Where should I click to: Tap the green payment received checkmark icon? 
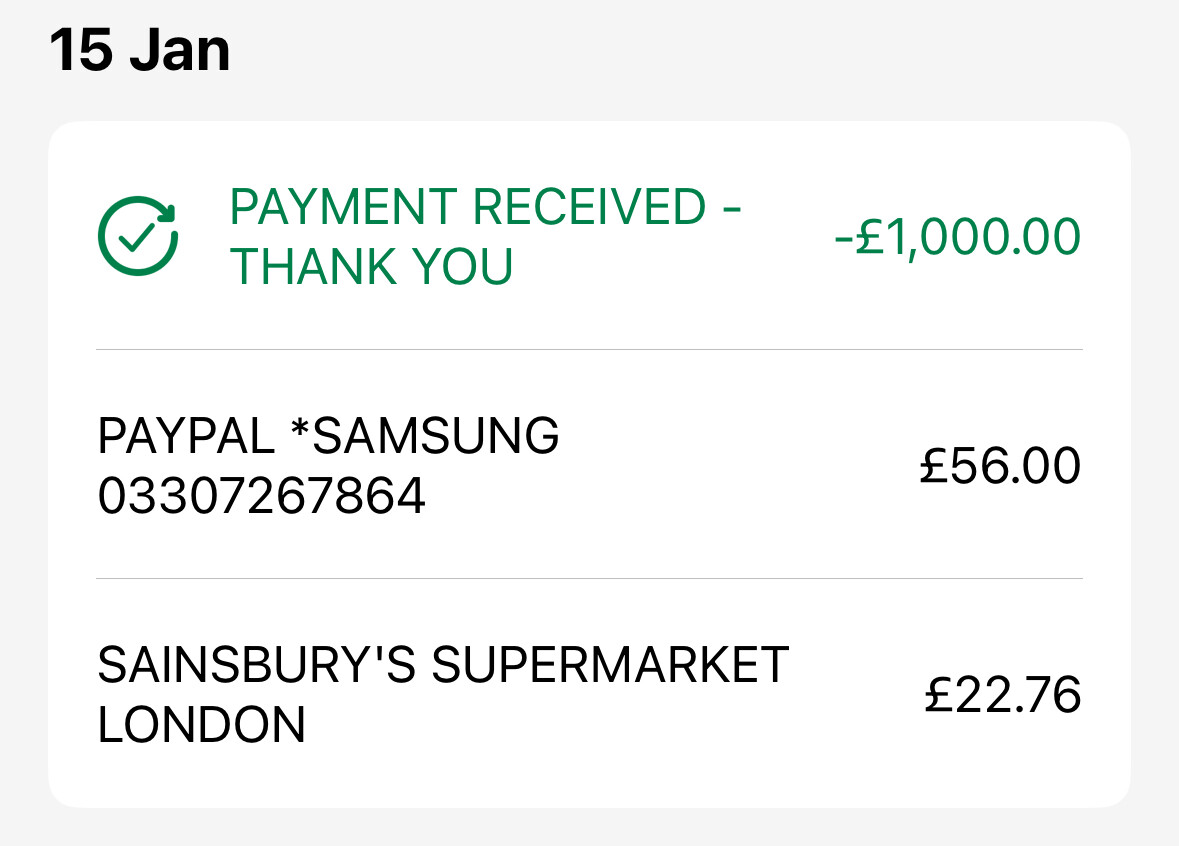click(138, 236)
